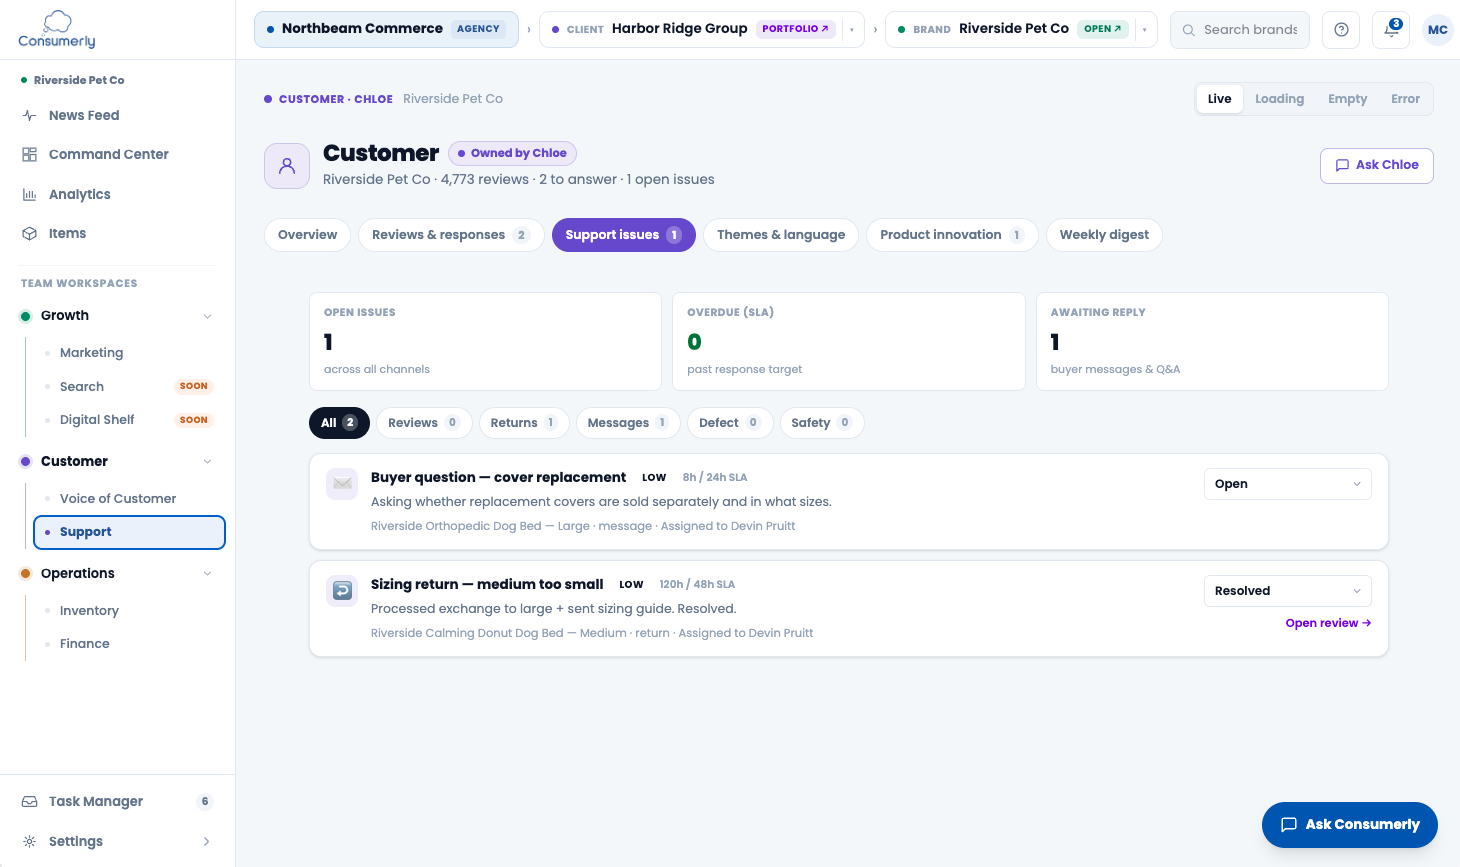Click the Customer person profile icon
This screenshot has height=867, width=1460.
pyautogui.click(x=287, y=166)
